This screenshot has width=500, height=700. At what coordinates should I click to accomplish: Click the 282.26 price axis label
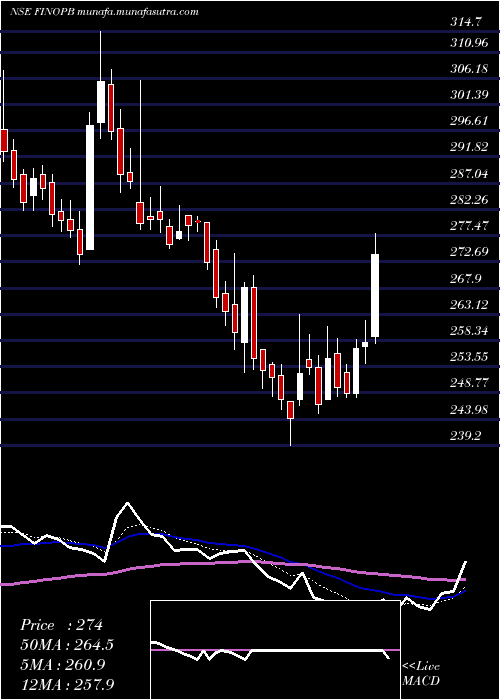click(x=471, y=200)
